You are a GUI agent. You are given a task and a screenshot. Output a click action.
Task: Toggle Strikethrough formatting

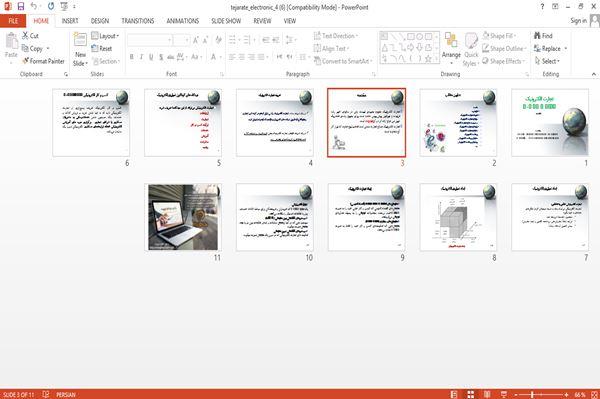(171, 57)
